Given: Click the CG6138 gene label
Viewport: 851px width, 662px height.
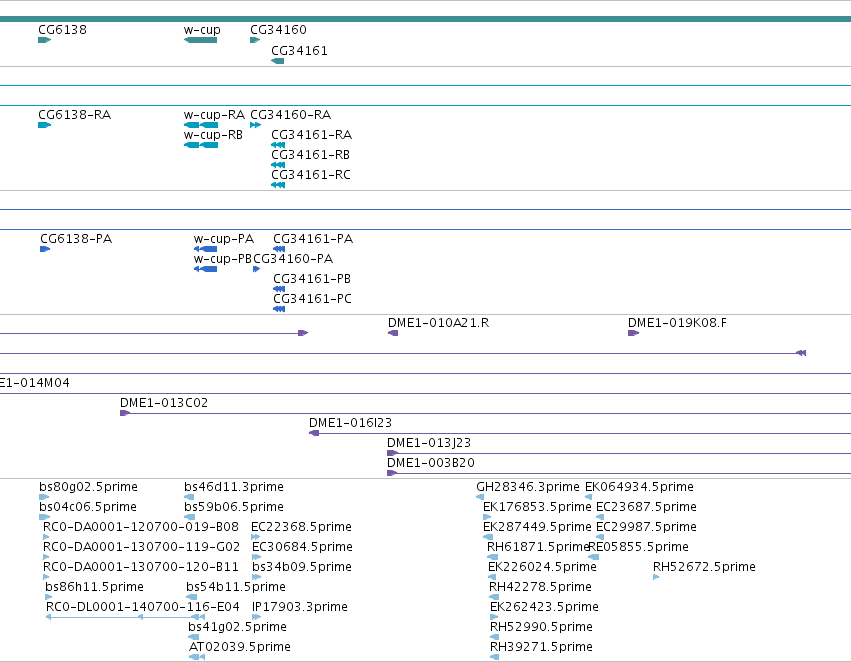Looking at the screenshot, I should [62, 30].
